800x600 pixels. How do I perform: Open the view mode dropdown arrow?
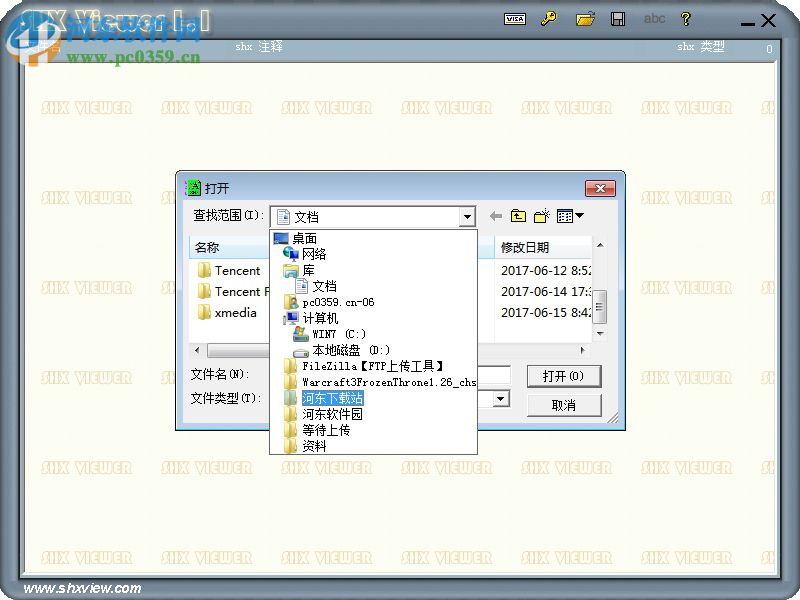click(578, 216)
